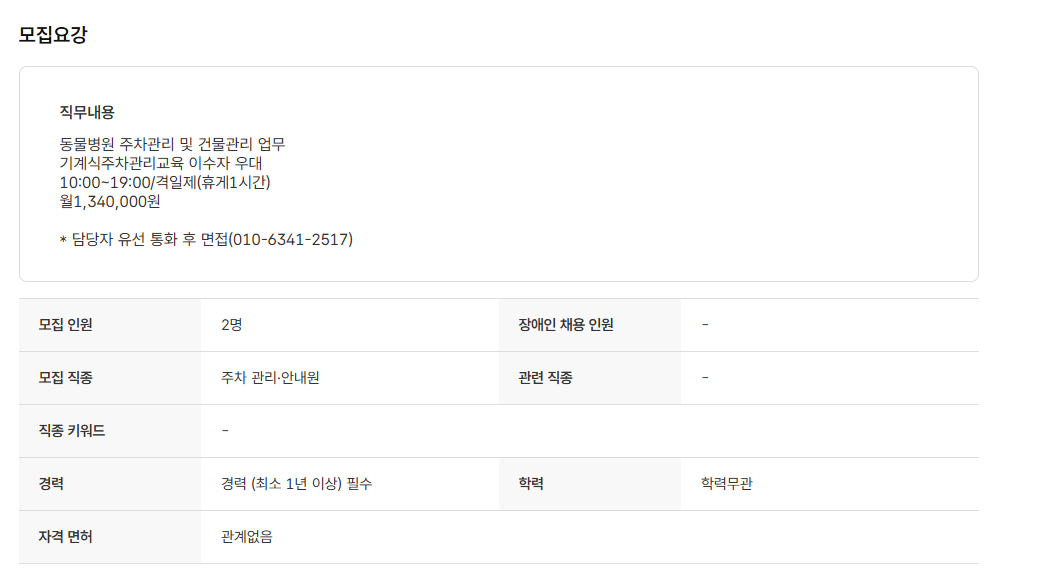Click the 관계없음 license value
The image size is (1054, 578).
[x=247, y=537]
